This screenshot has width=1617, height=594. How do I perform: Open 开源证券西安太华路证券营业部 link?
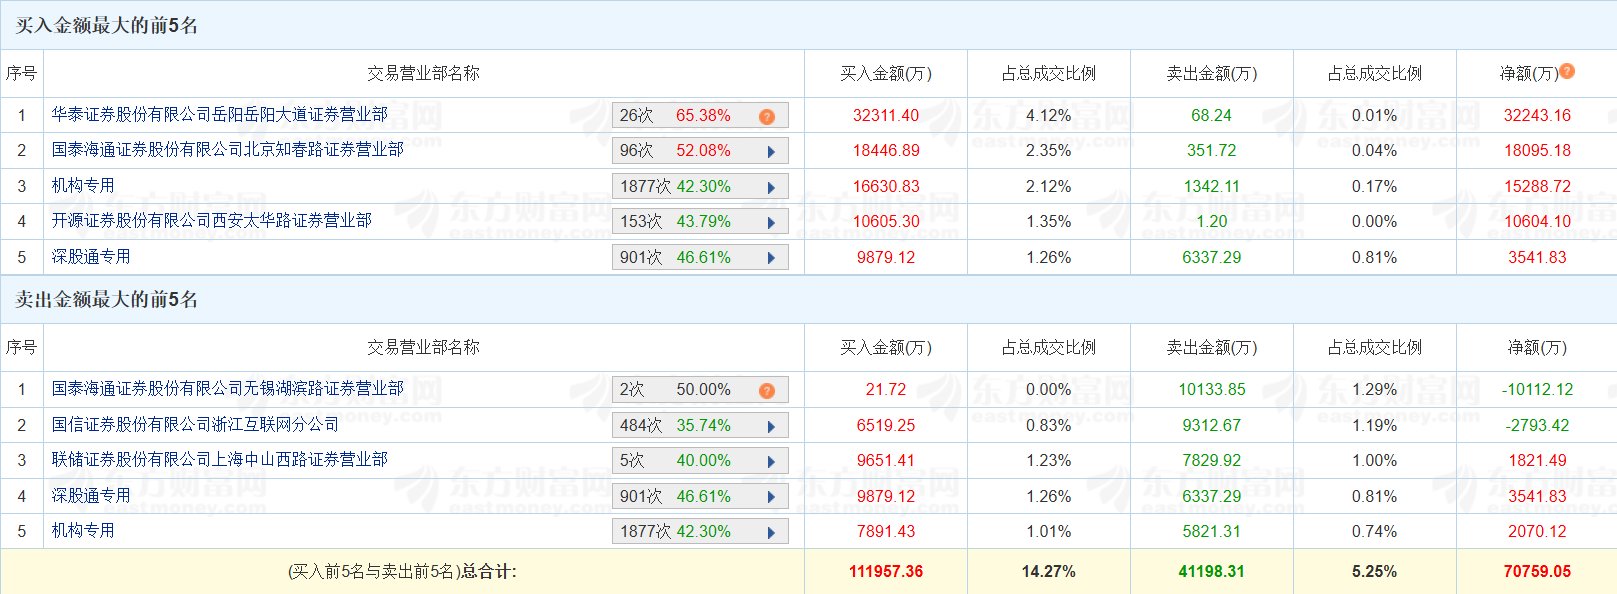(x=211, y=221)
